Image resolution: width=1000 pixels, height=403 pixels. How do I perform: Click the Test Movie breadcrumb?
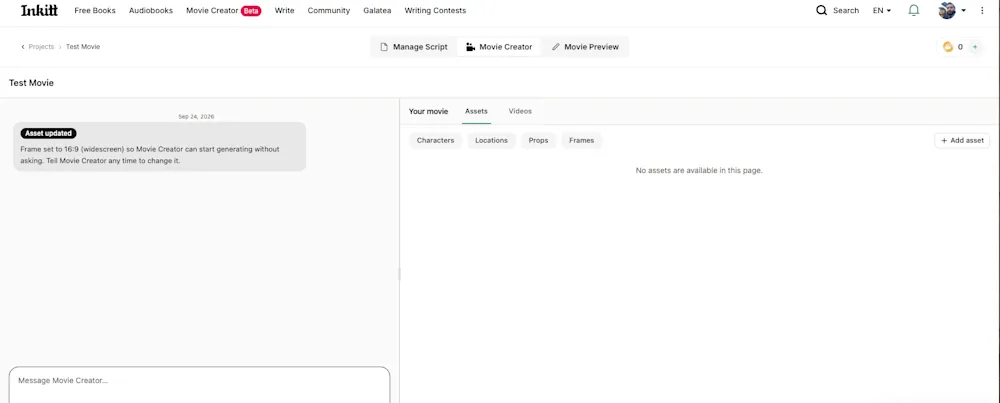coord(83,47)
